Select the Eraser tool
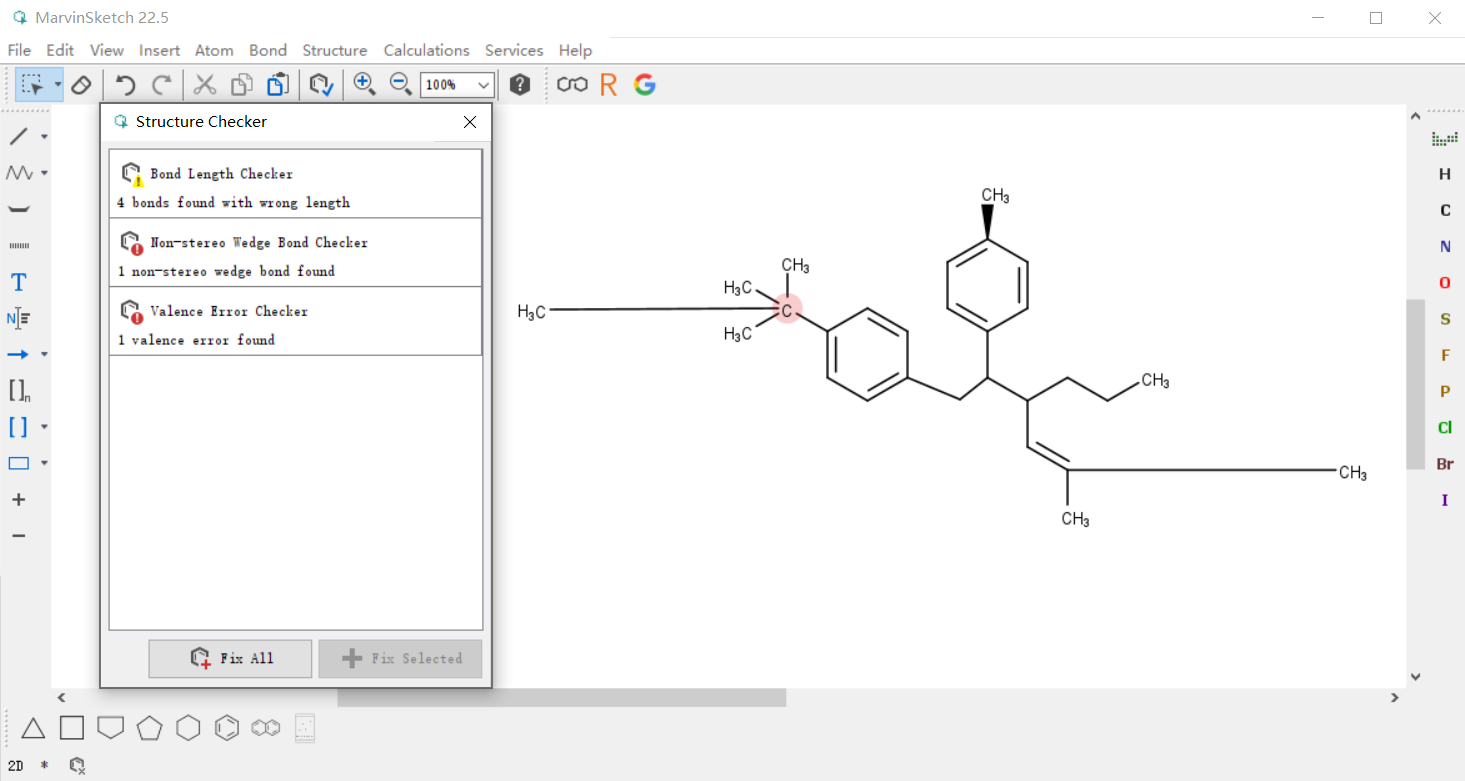The image size is (1465, 781). click(82, 85)
